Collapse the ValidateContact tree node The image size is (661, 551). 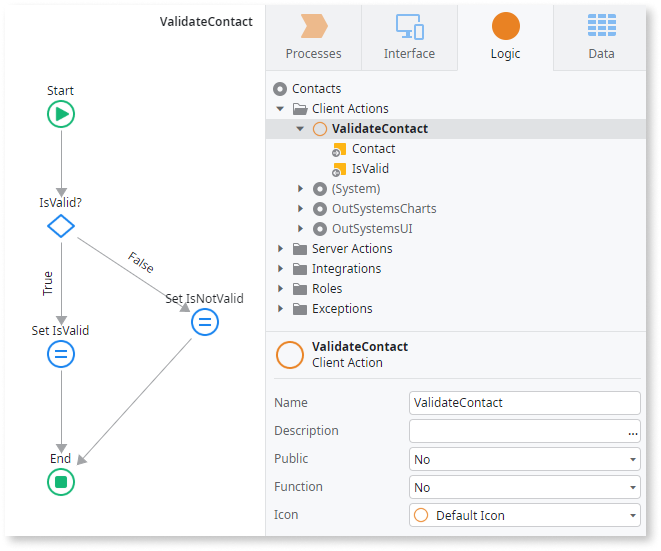[300, 129]
